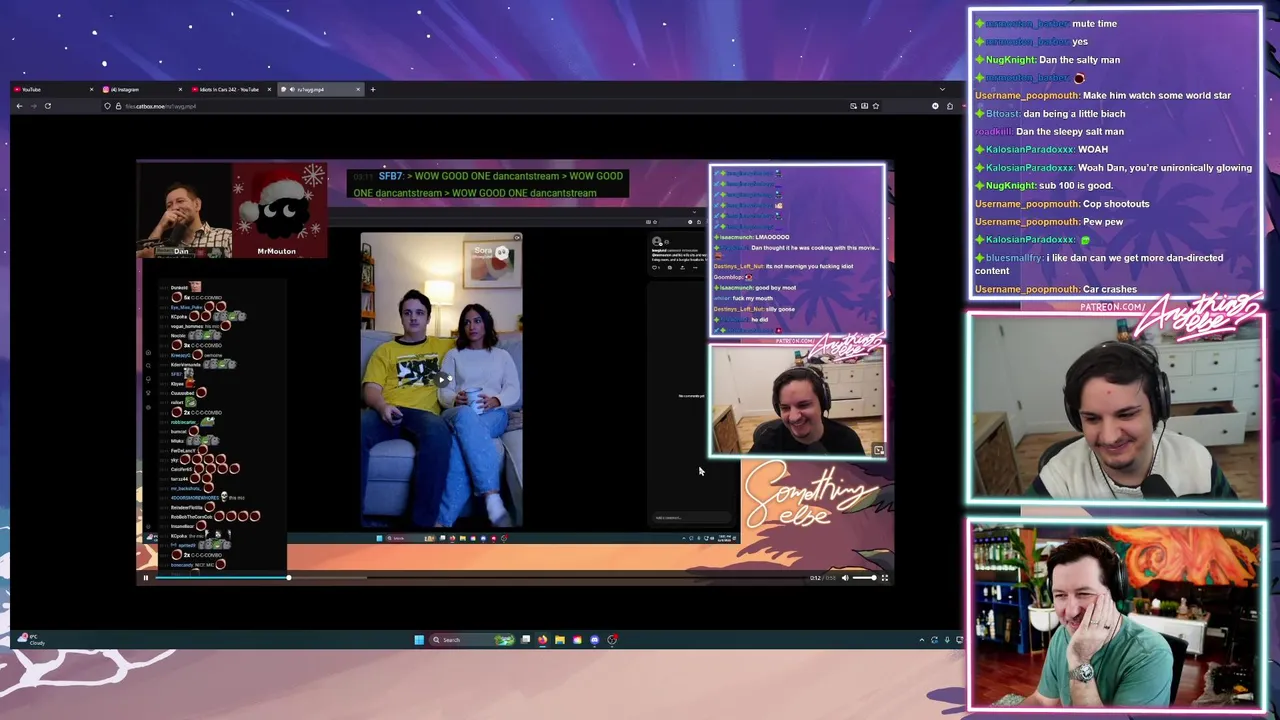Click the tracking protection shield icon

coord(107,106)
